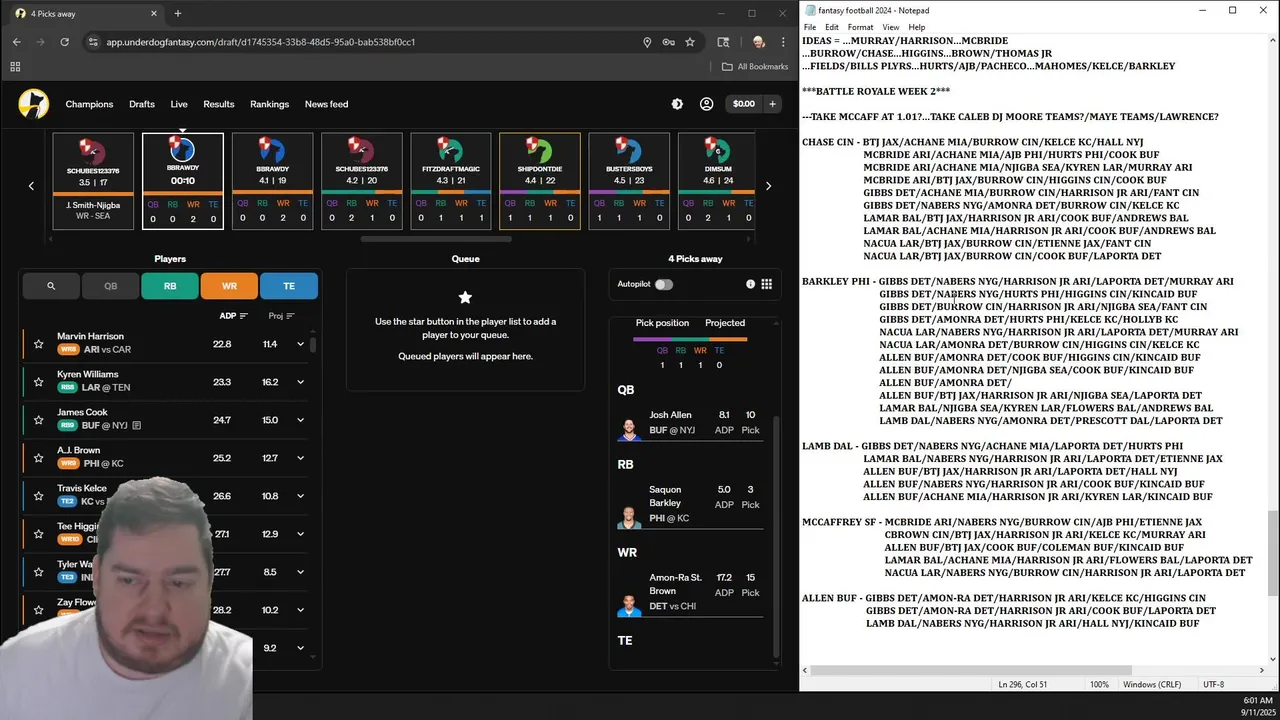
Task: Select the Pick position tab
Action: pyautogui.click(x=662, y=323)
